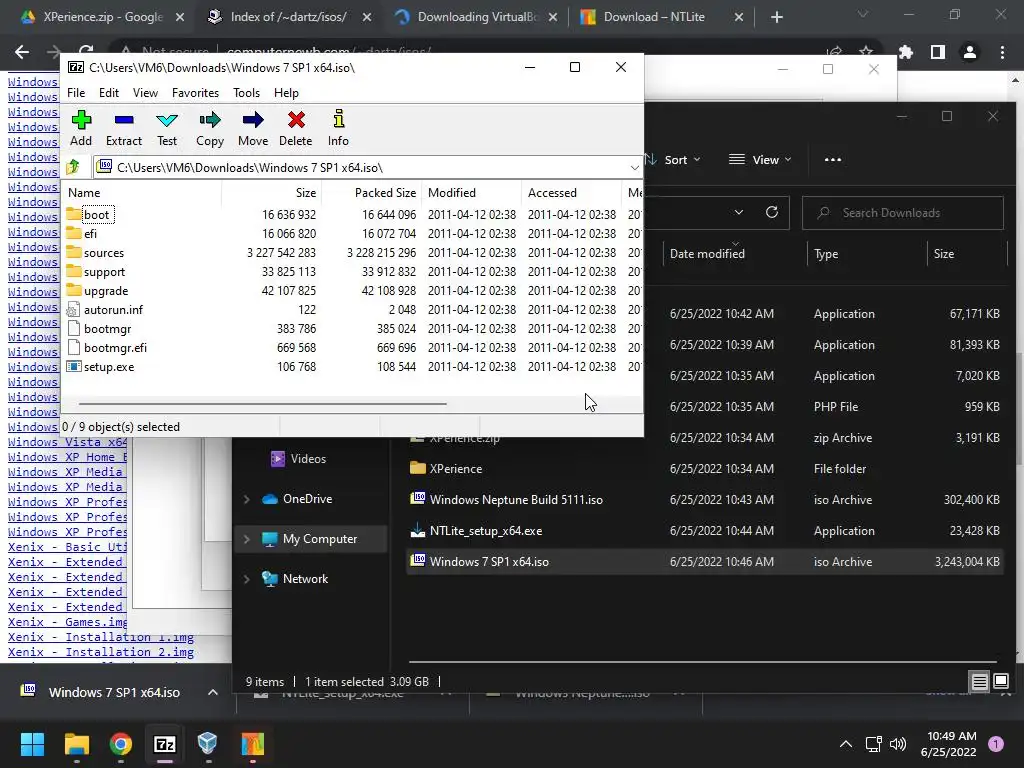Open Explorer address bar history dropdown
The image size is (1024, 768).
click(739, 212)
